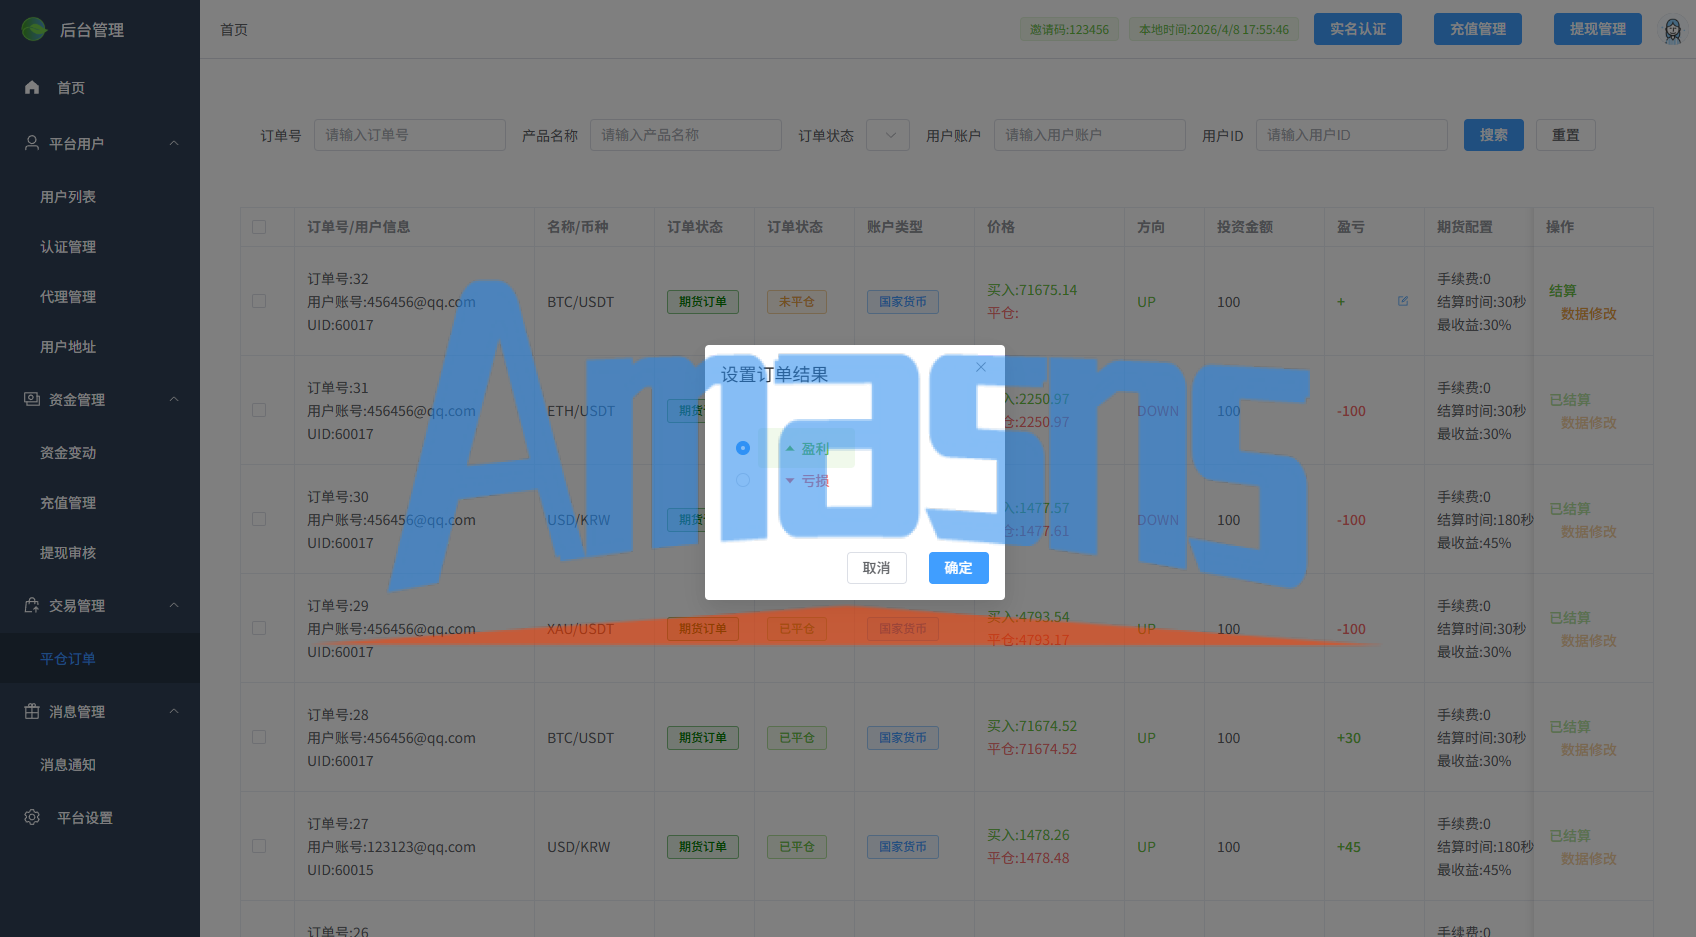
Task: Open the 订单状态 dropdown filter
Action: tap(888, 135)
